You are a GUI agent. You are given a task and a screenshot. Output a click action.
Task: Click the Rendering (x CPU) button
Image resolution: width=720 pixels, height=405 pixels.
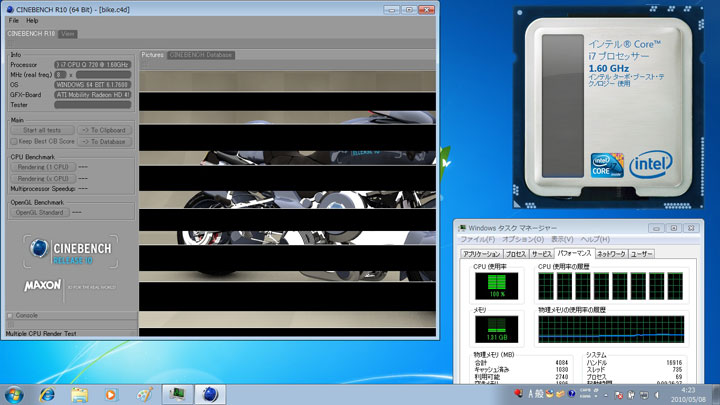[43, 179]
